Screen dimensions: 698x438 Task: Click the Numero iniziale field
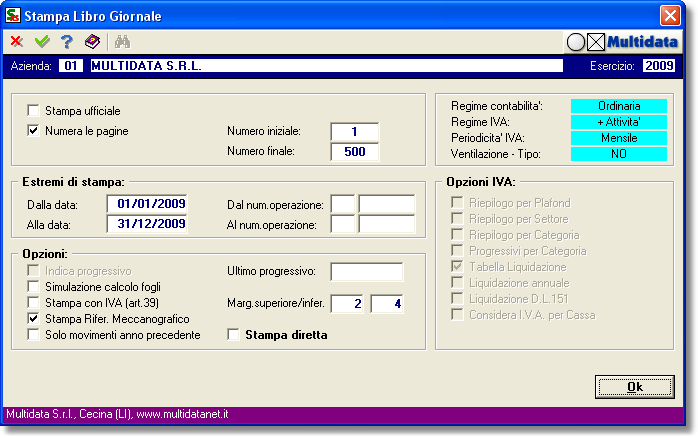click(355, 132)
